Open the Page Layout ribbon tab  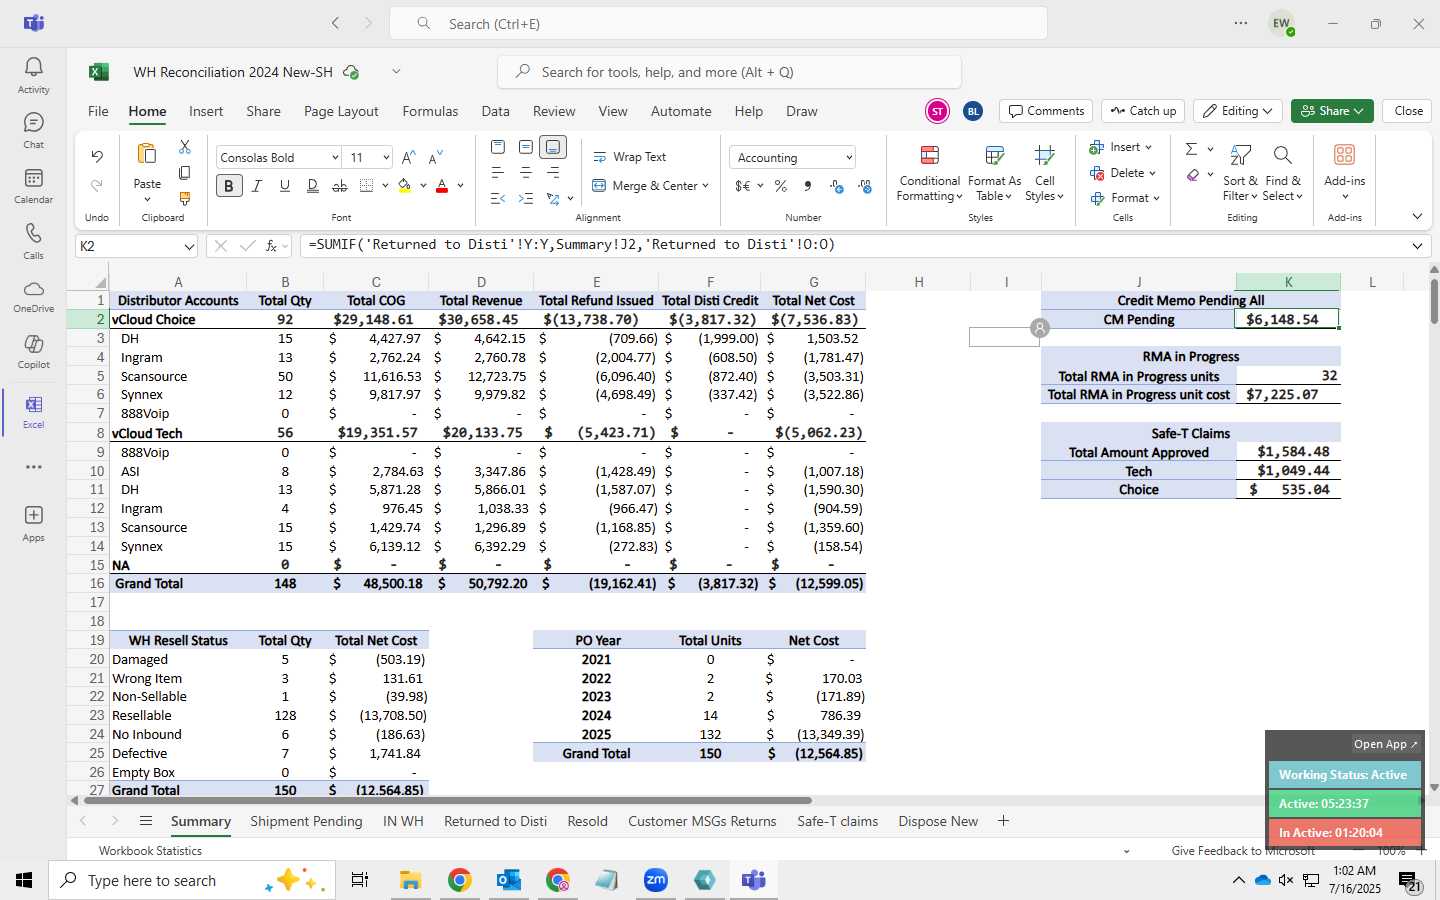click(341, 111)
